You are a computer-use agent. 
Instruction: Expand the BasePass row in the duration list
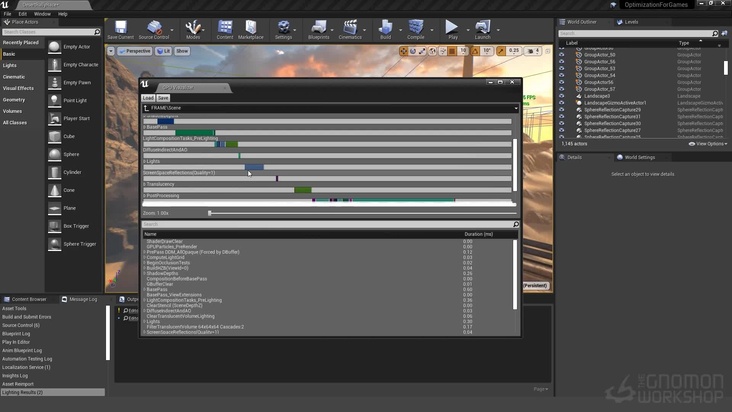click(x=144, y=289)
